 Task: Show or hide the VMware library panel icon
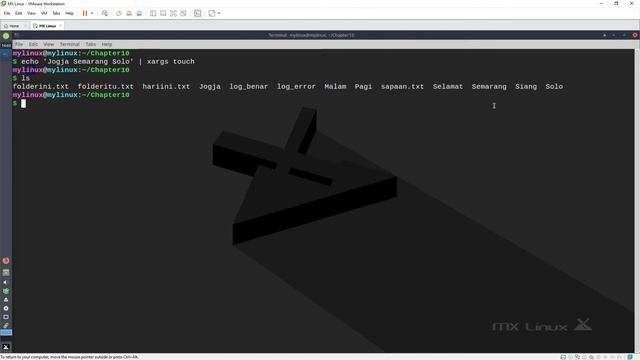tap(153, 13)
